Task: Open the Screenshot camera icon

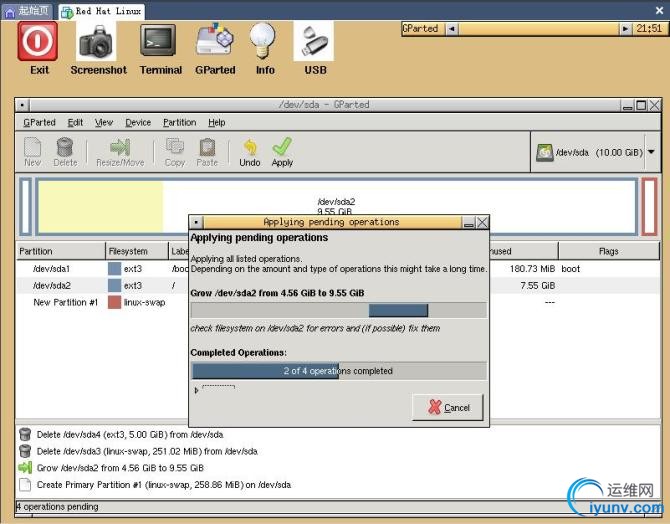Action: (x=97, y=41)
